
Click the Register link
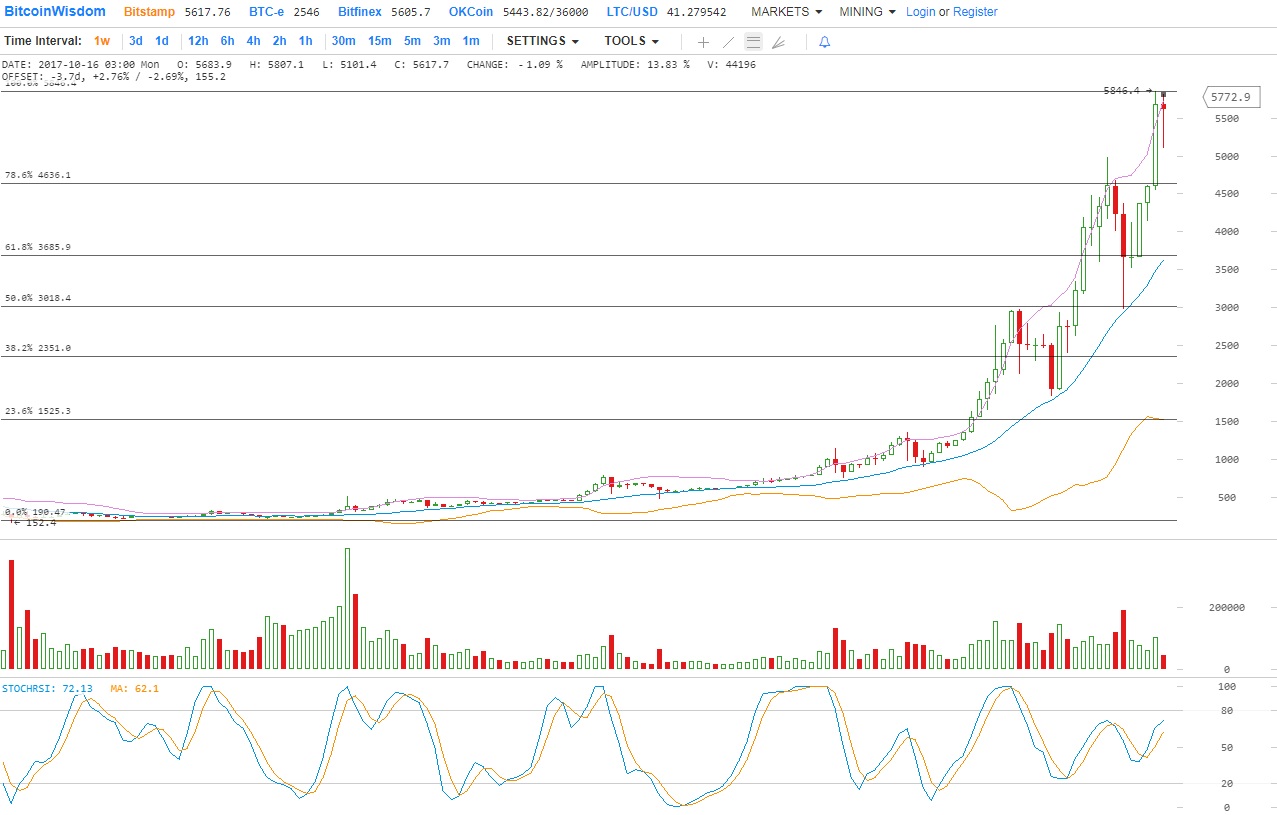pos(975,12)
